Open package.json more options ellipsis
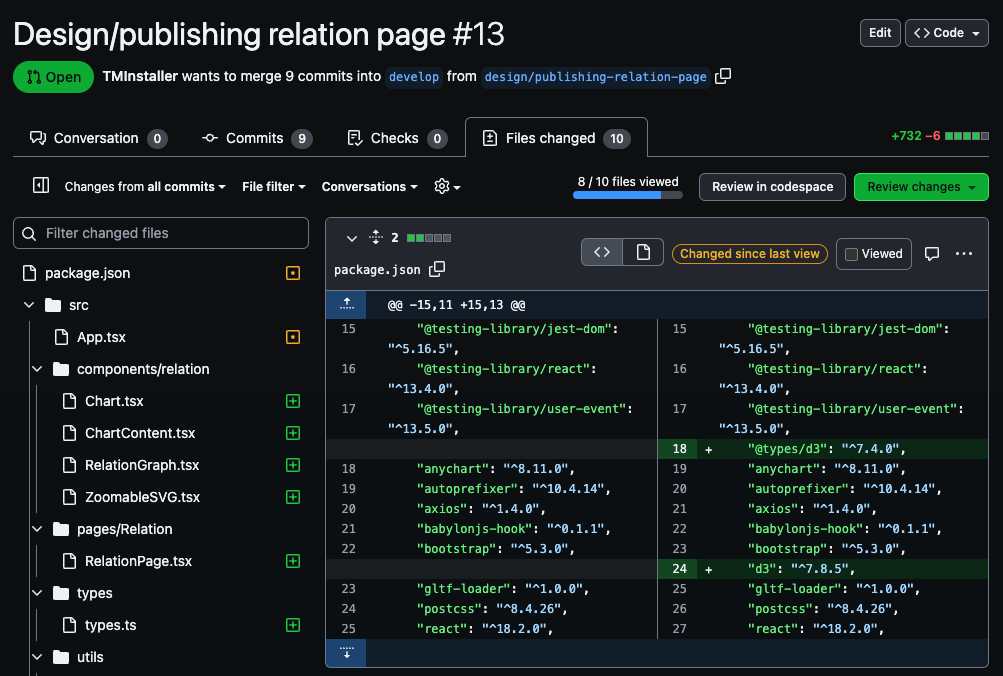The height and width of the screenshot is (676, 1003). (963, 253)
